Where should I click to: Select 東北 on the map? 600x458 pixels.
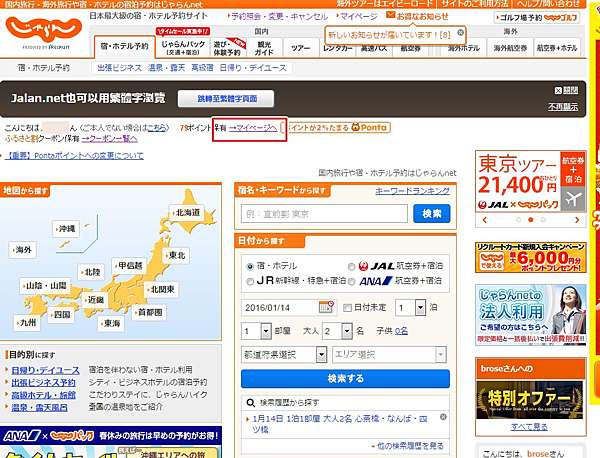click(176, 255)
